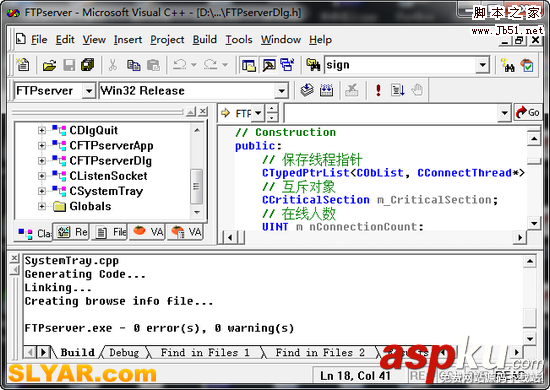Open the Build menu
Screen dimensions: 550x390
tap(204, 40)
